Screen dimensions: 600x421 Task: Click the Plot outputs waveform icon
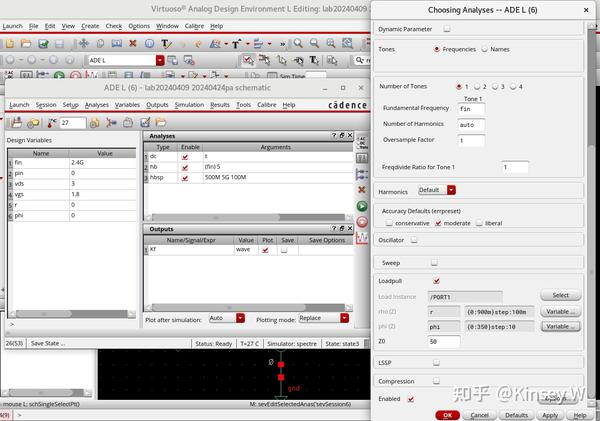362,238
